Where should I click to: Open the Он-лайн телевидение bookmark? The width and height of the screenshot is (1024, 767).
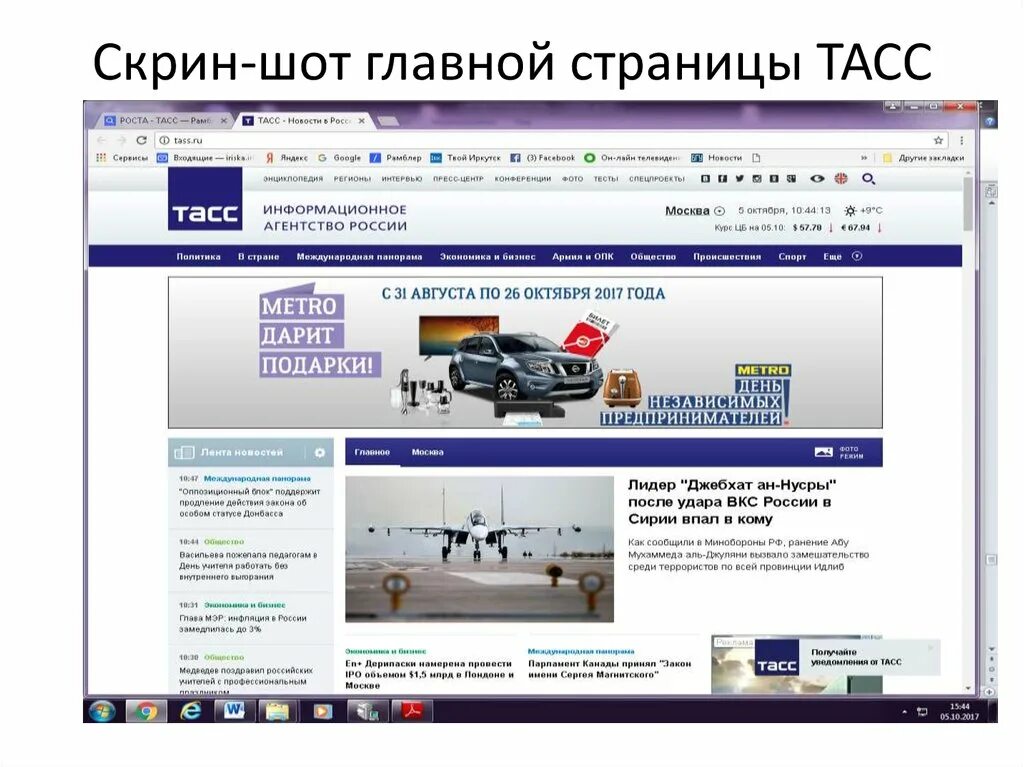pyautogui.click(x=632, y=157)
